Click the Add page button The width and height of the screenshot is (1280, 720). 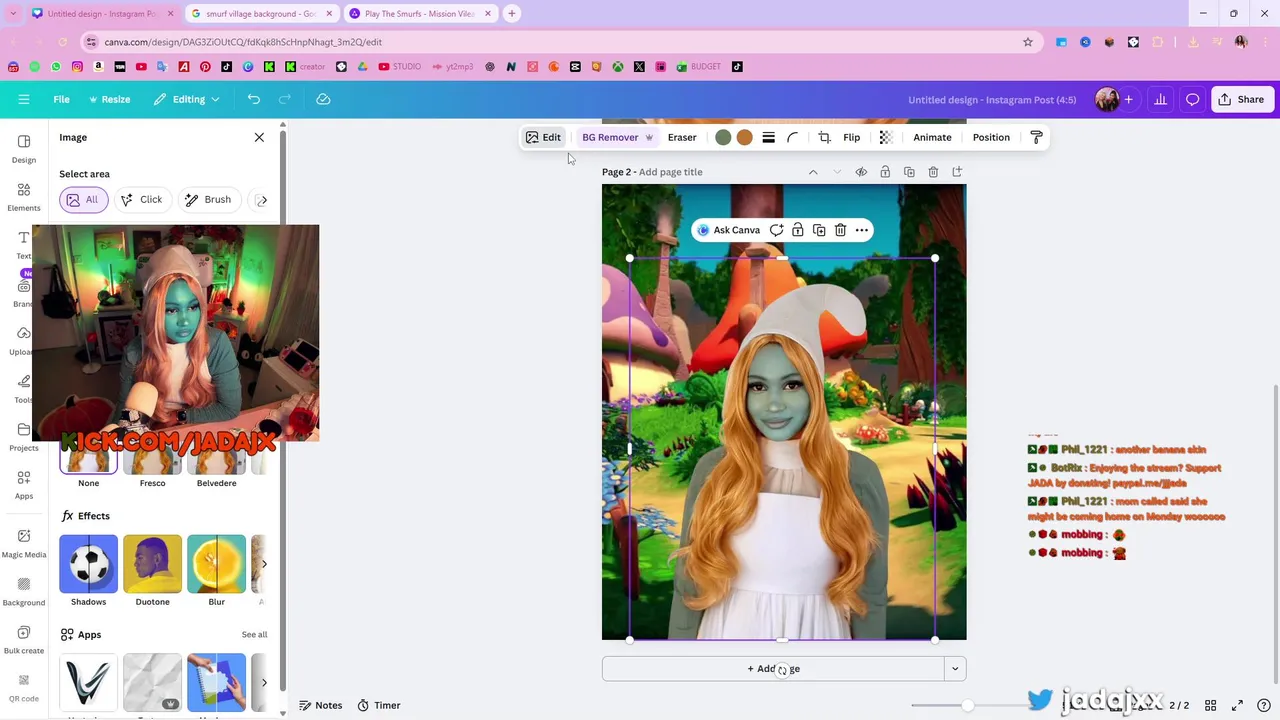click(x=773, y=669)
